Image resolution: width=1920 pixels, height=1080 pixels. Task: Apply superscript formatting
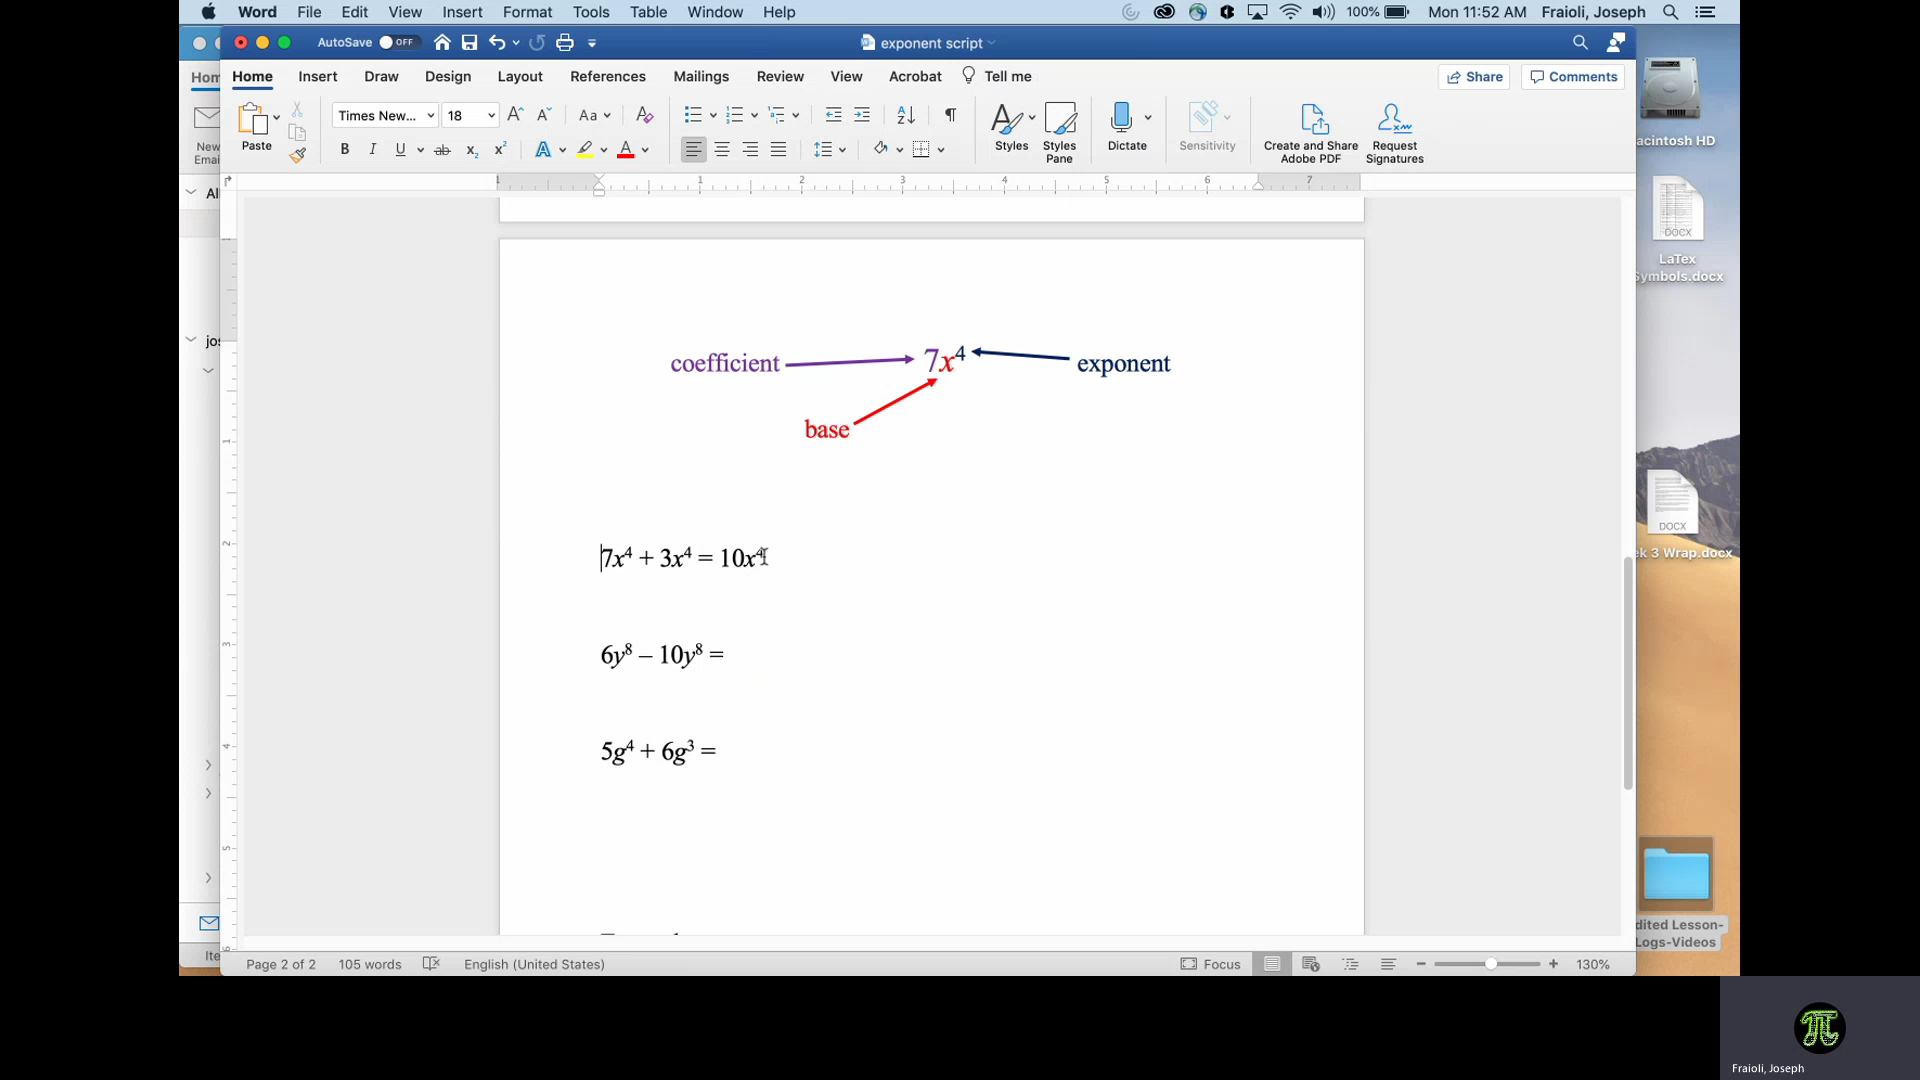(500, 149)
